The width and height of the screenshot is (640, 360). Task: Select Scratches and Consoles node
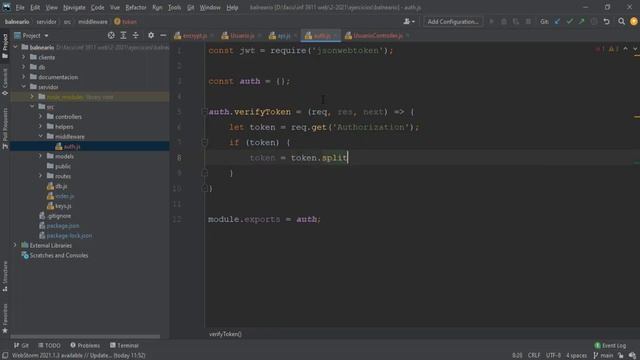pos(58,256)
